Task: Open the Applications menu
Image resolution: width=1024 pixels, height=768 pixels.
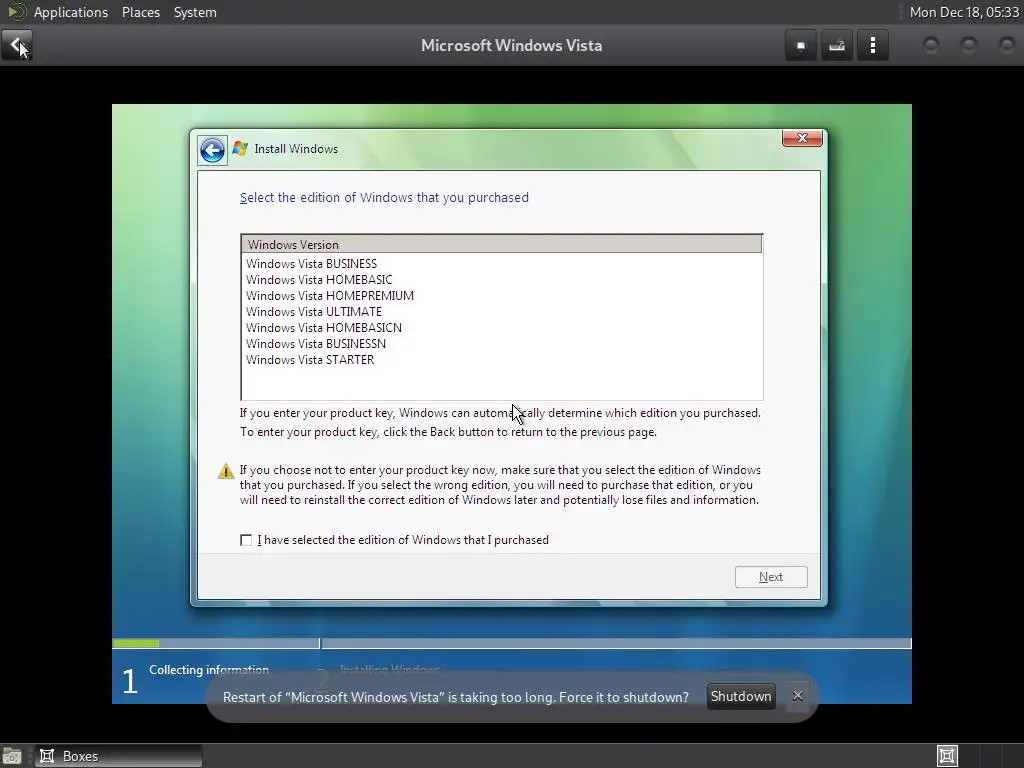Action: 71,12
